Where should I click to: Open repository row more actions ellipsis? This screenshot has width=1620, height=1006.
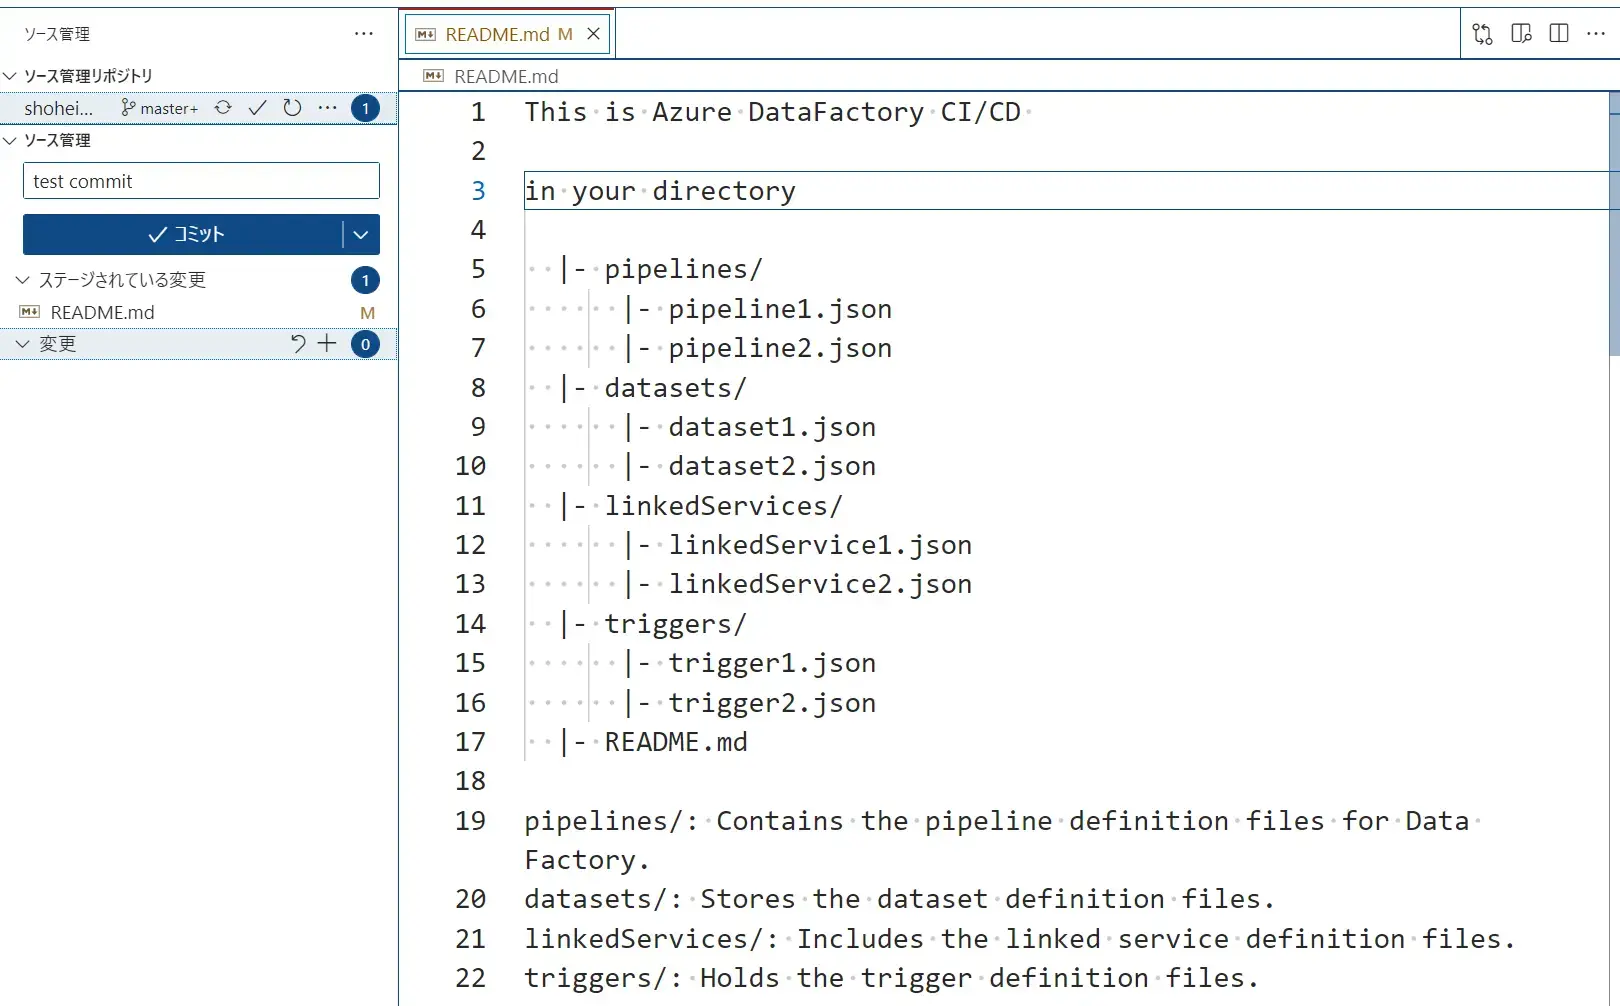327,108
